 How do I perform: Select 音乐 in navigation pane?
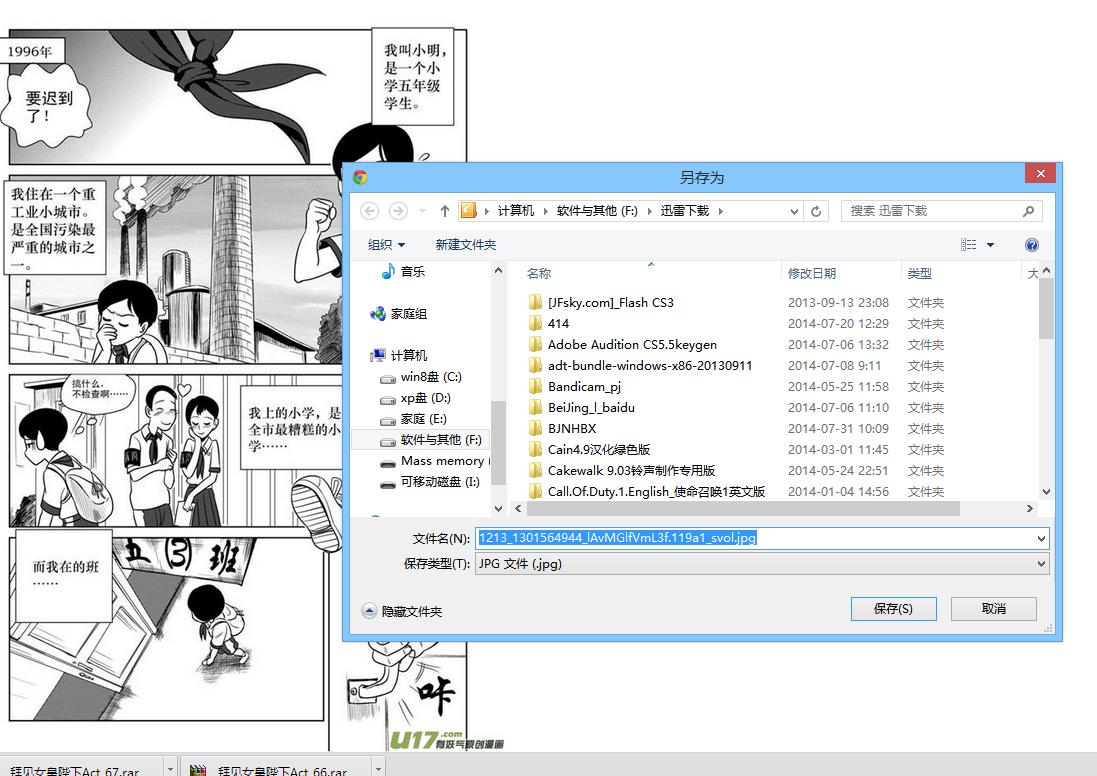[x=404, y=271]
